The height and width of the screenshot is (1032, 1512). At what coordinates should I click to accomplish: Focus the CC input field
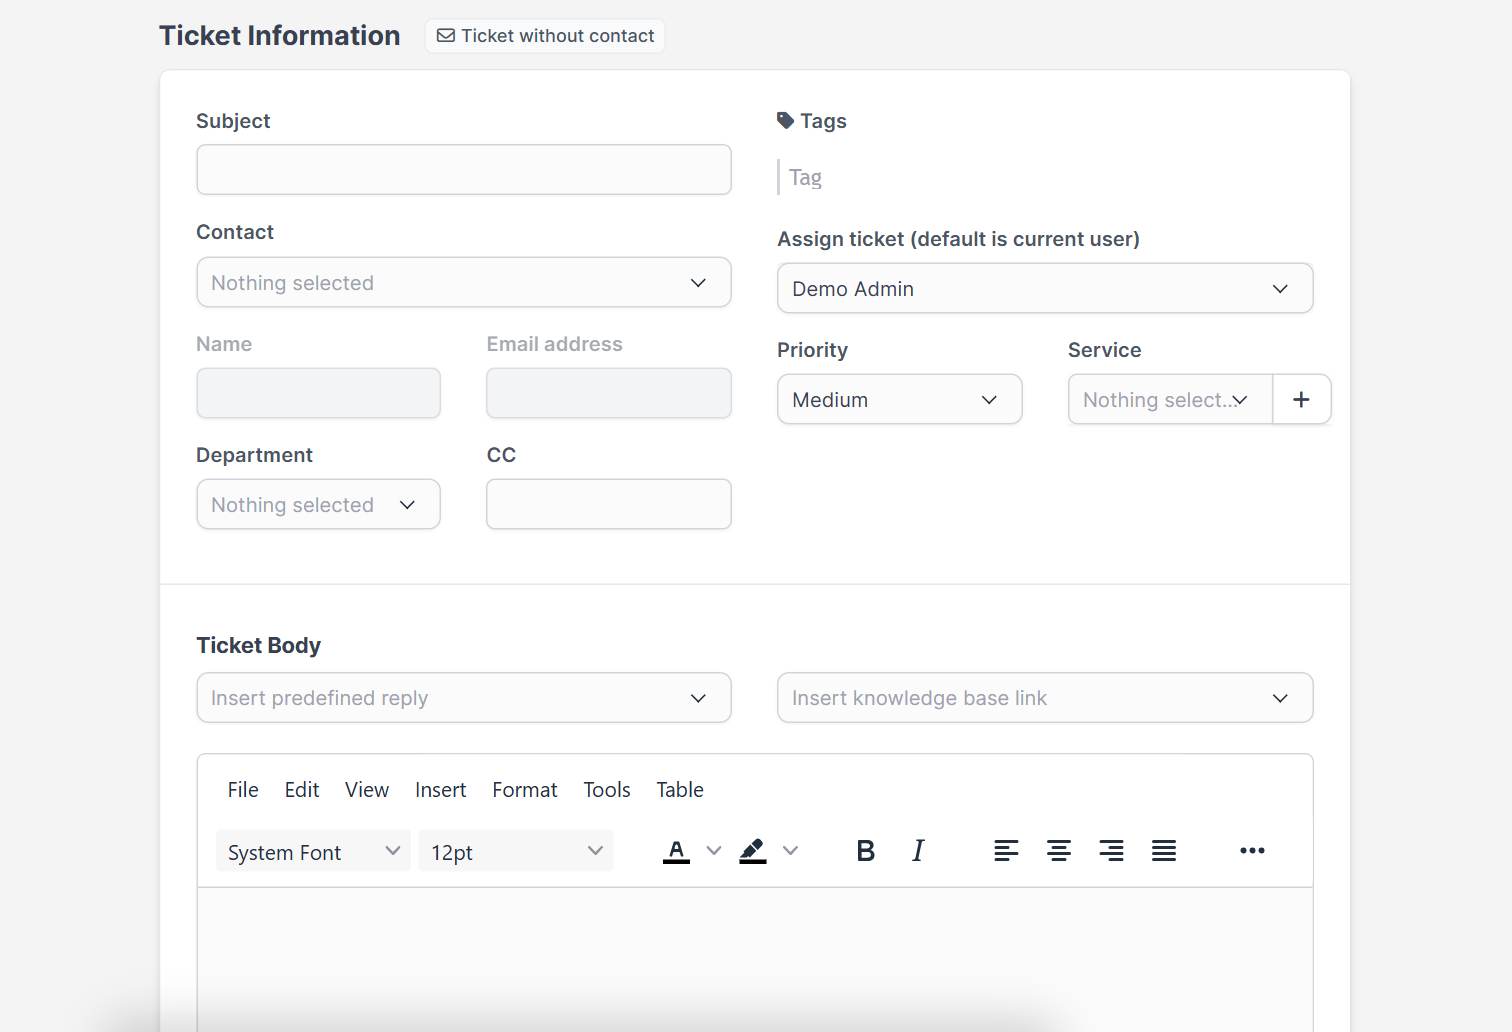click(x=609, y=504)
